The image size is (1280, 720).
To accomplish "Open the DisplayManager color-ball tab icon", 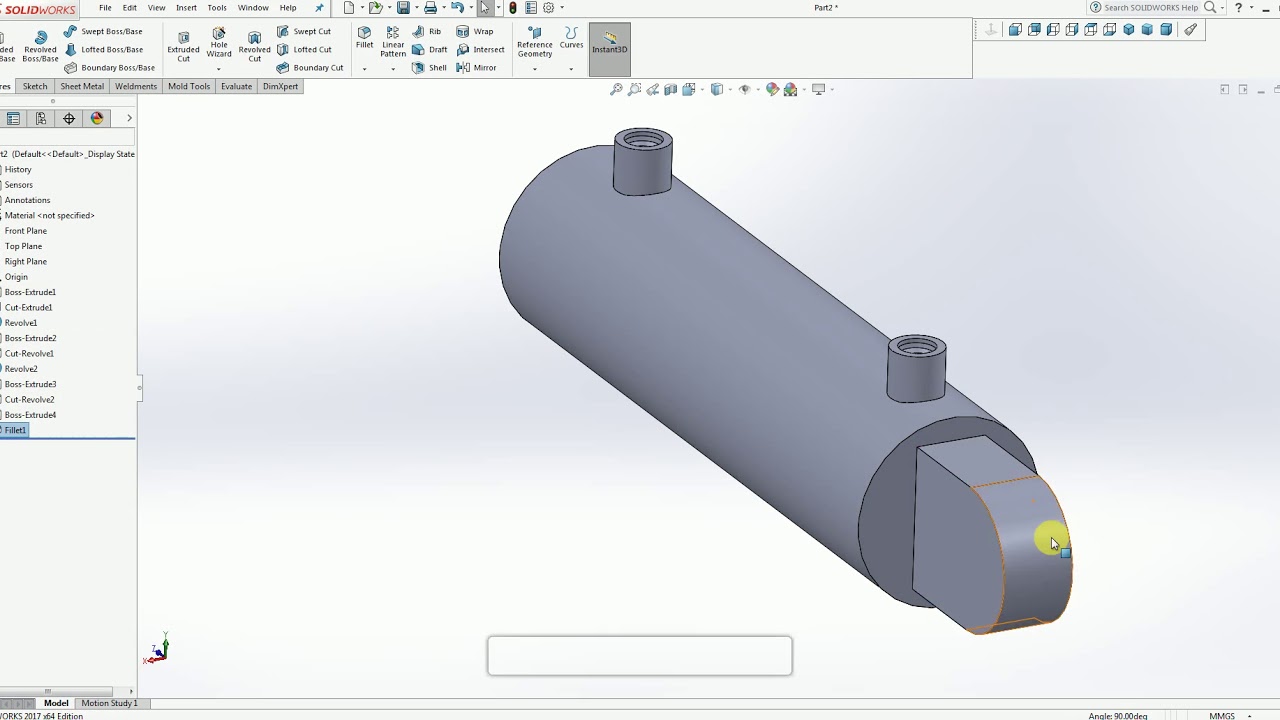I will [x=97, y=118].
